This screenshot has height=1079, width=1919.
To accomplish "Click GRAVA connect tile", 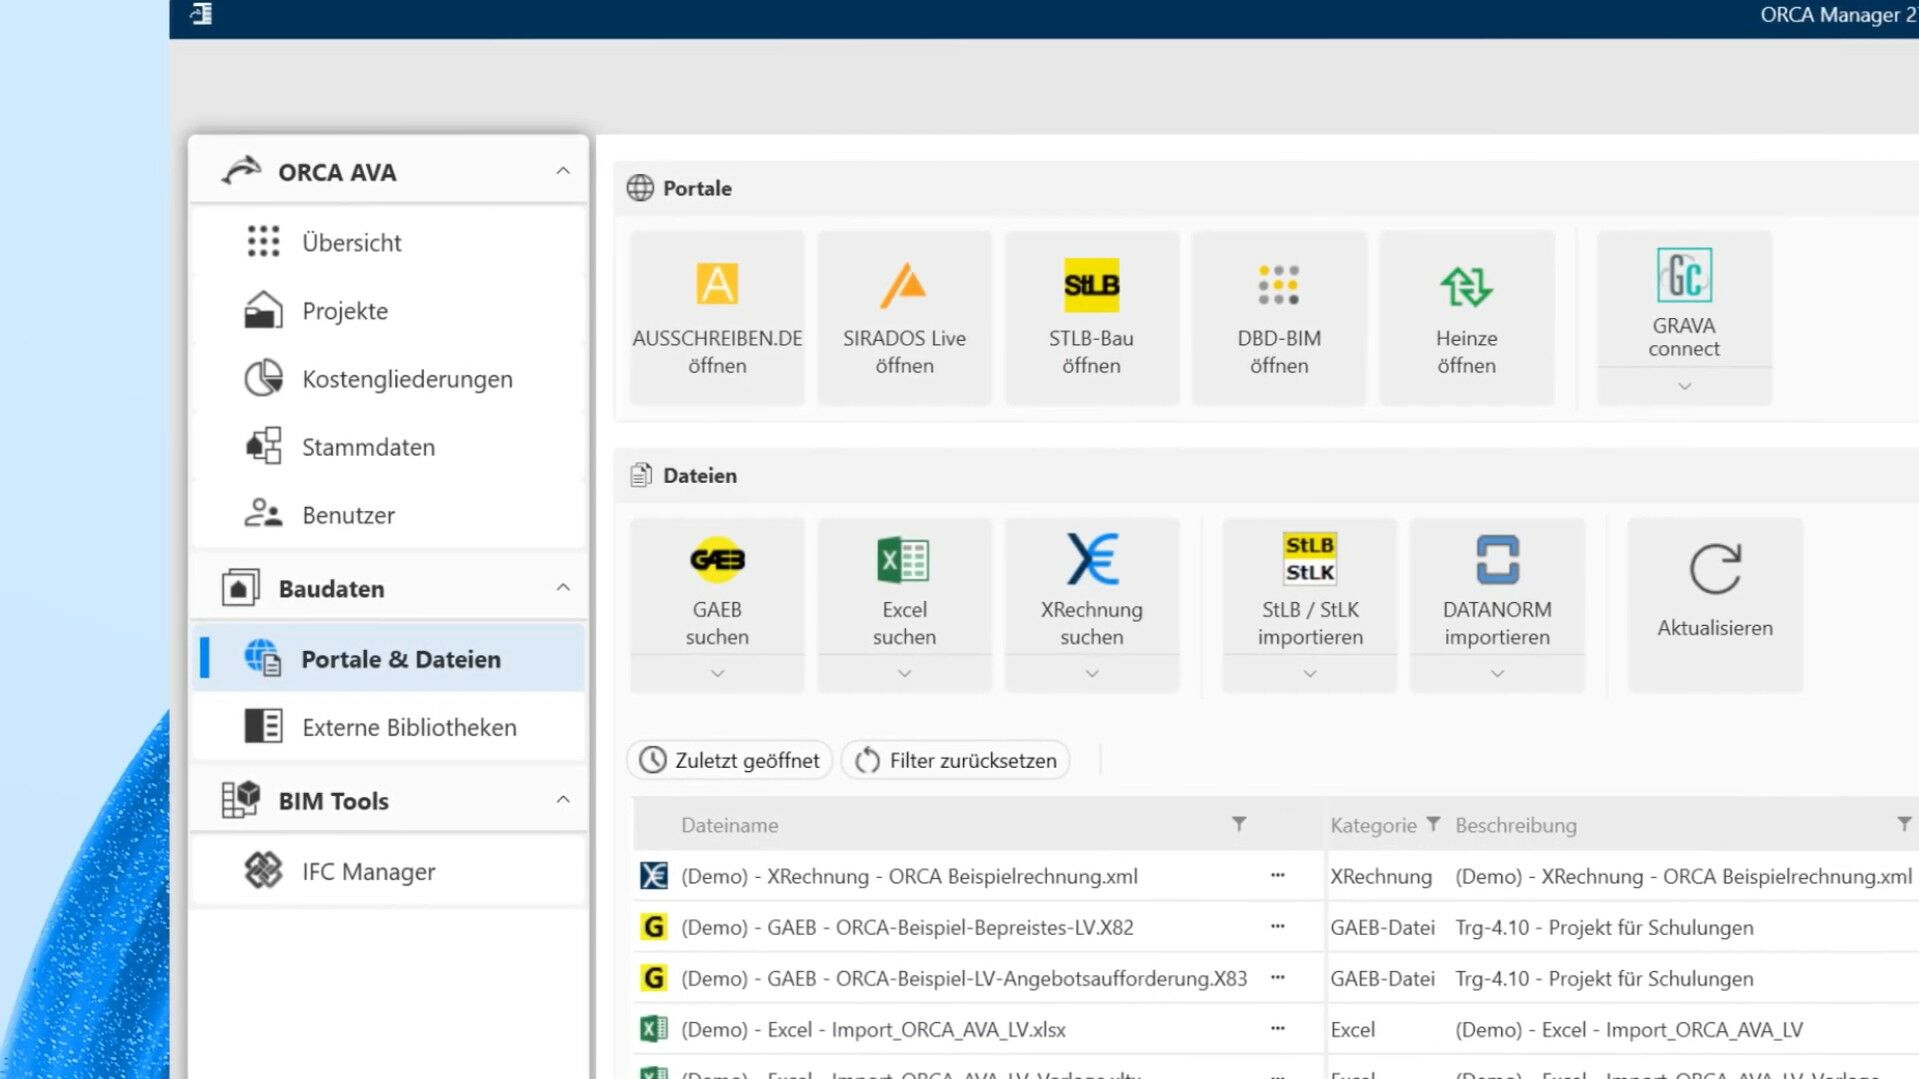I will [1684, 299].
